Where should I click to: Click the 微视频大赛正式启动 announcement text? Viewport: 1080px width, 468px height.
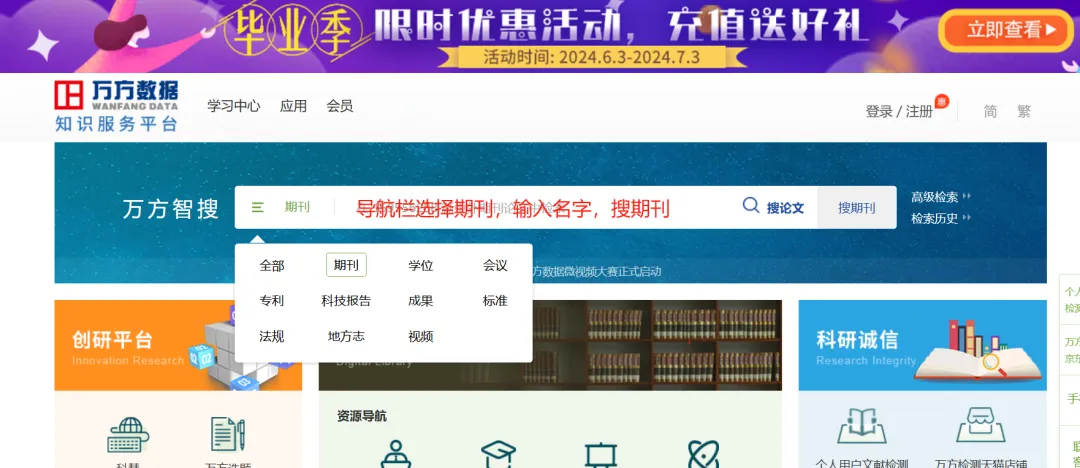coord(596,272)
